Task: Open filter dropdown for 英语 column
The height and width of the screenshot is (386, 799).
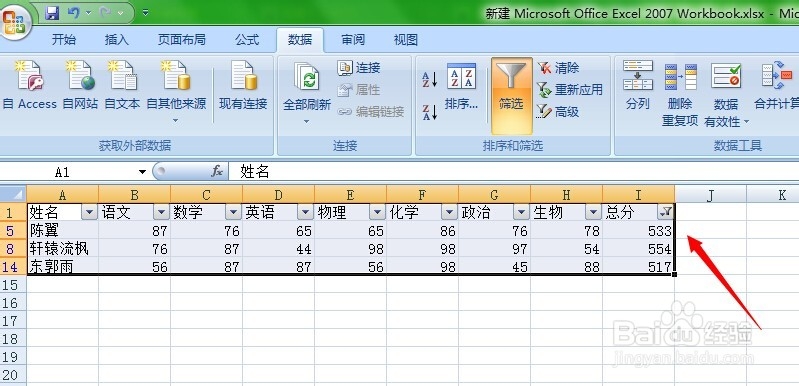Action: click(305, 212)
